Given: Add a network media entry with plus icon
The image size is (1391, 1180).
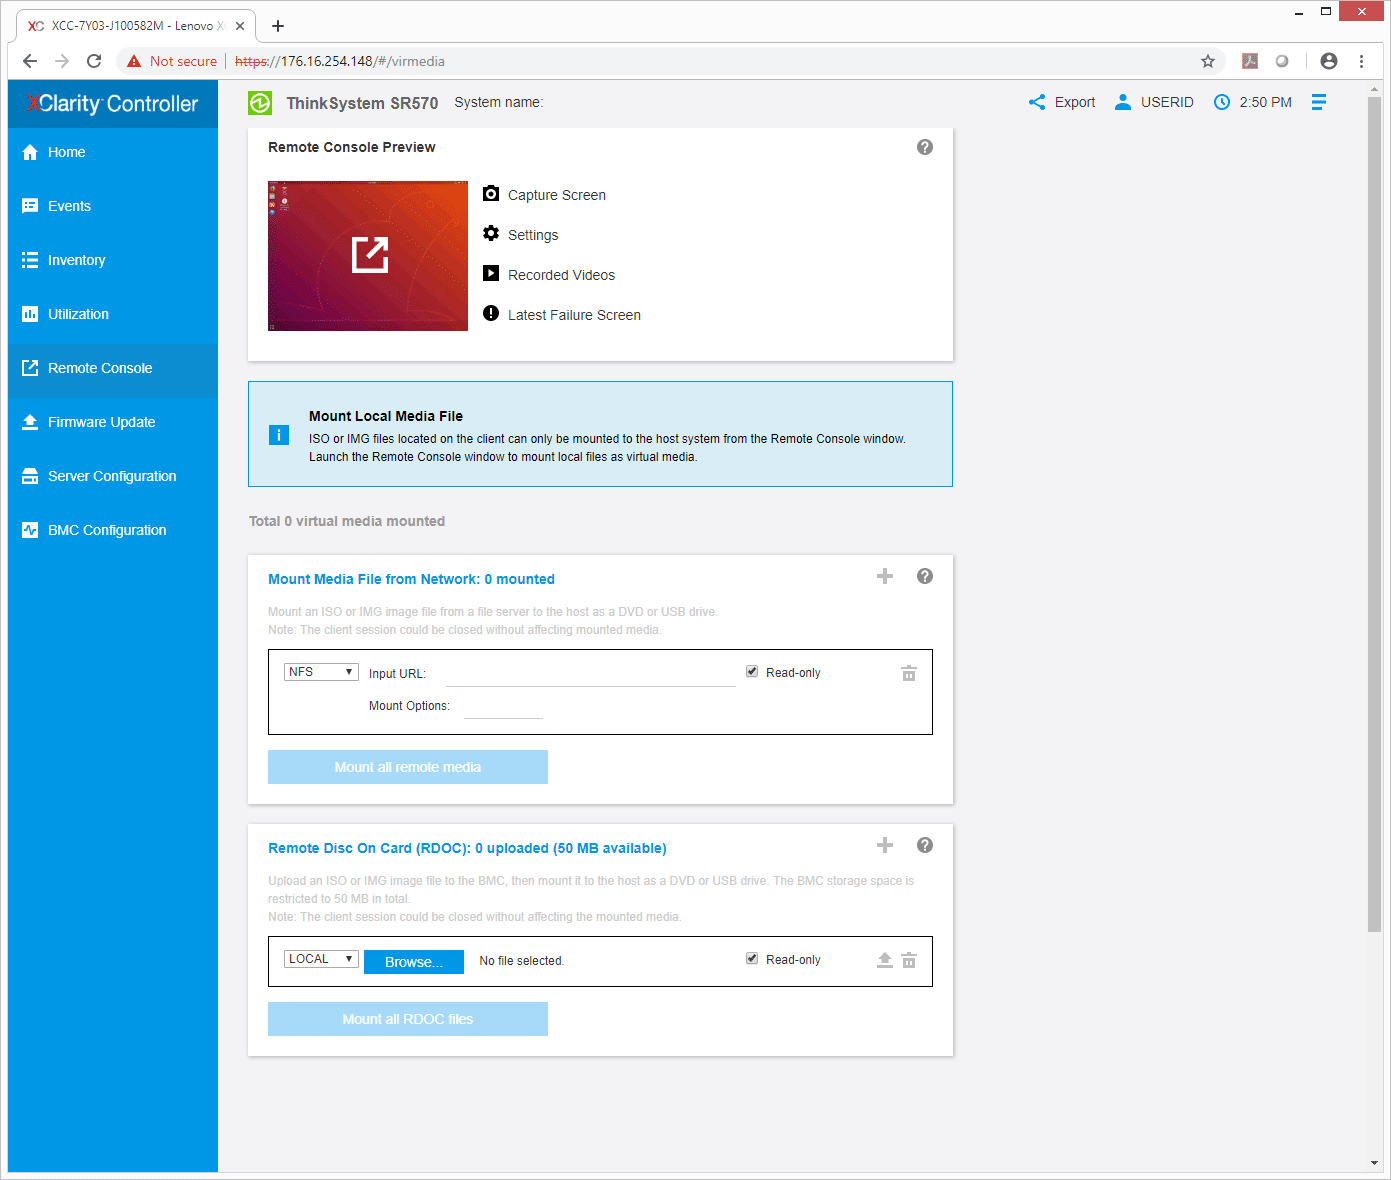Looking at the screenshot, I should tap(885, 576).
